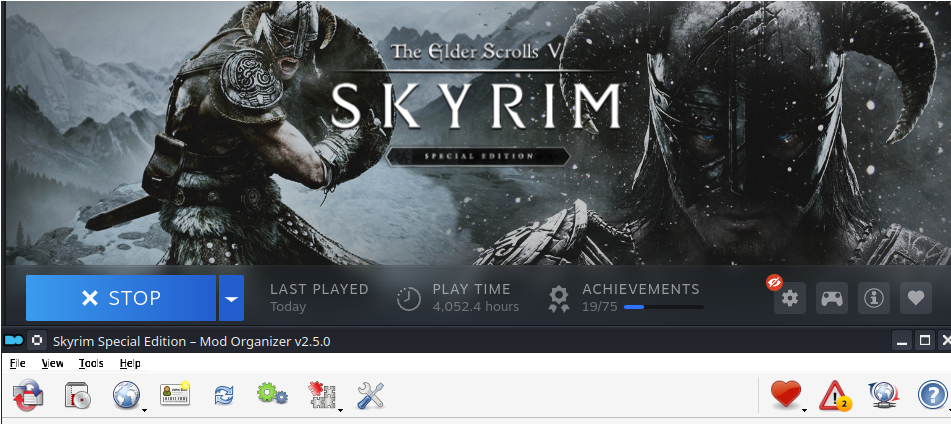951x424 pixels.
Task: Open the File menu in Mod Organizer
Action: [18, 363]
